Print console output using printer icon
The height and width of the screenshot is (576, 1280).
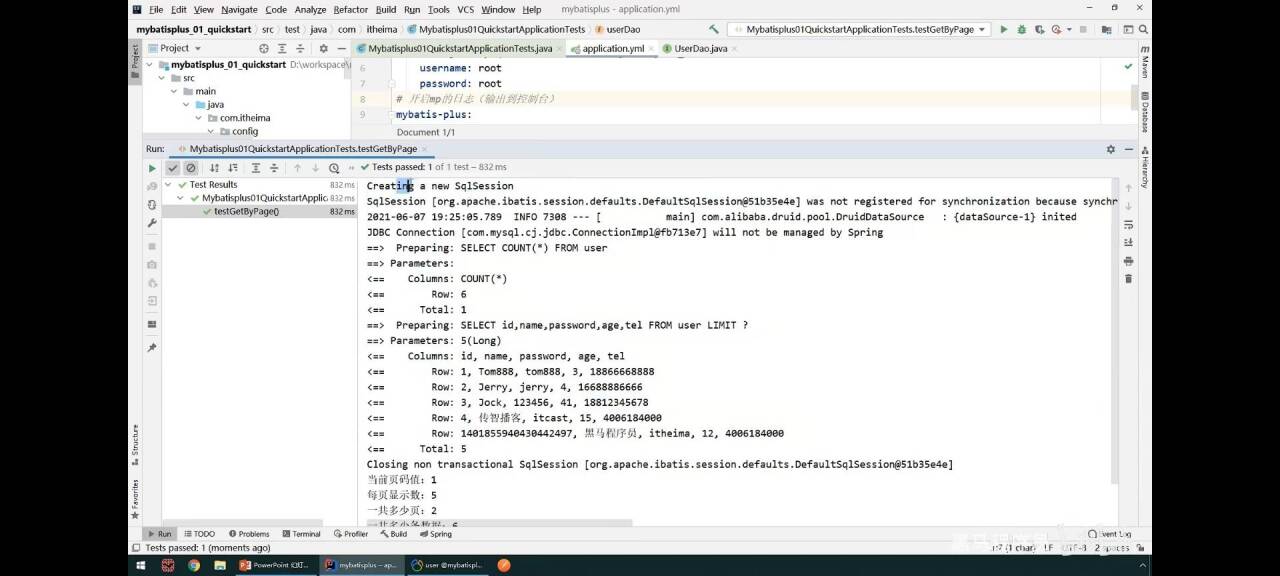tap(1129, 260)
